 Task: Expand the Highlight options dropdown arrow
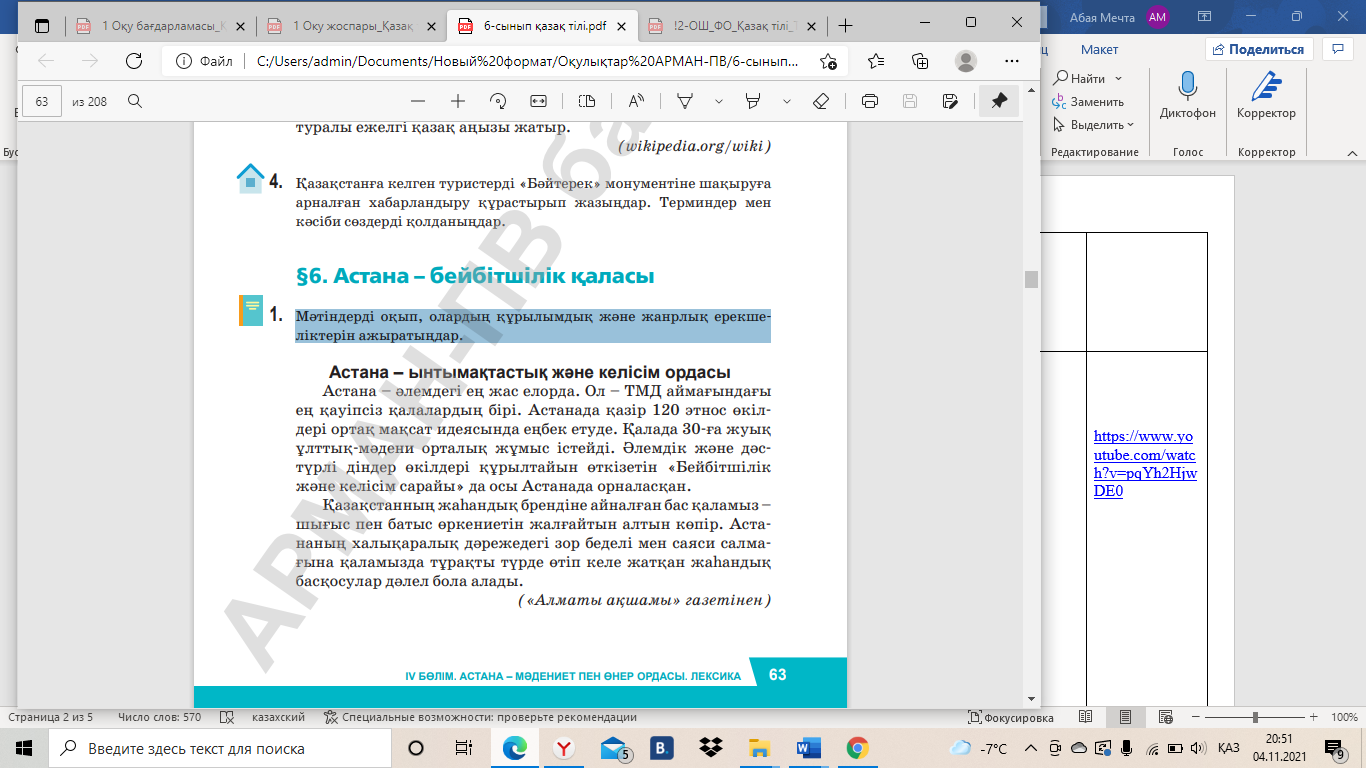click(787, 101)
